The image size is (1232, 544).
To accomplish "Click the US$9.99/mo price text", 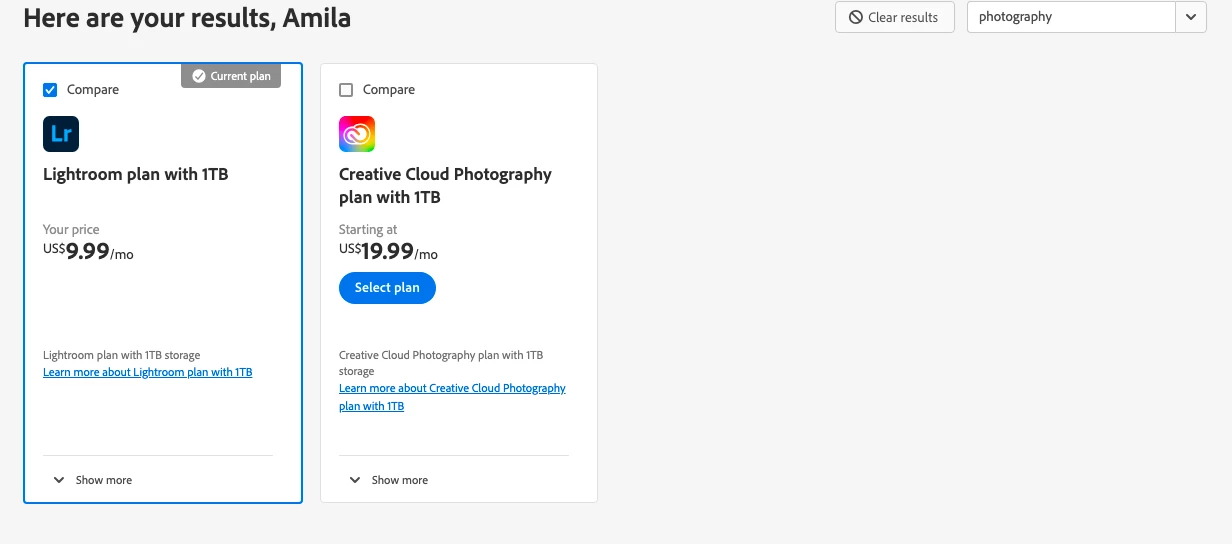I will tap(88, 252).
